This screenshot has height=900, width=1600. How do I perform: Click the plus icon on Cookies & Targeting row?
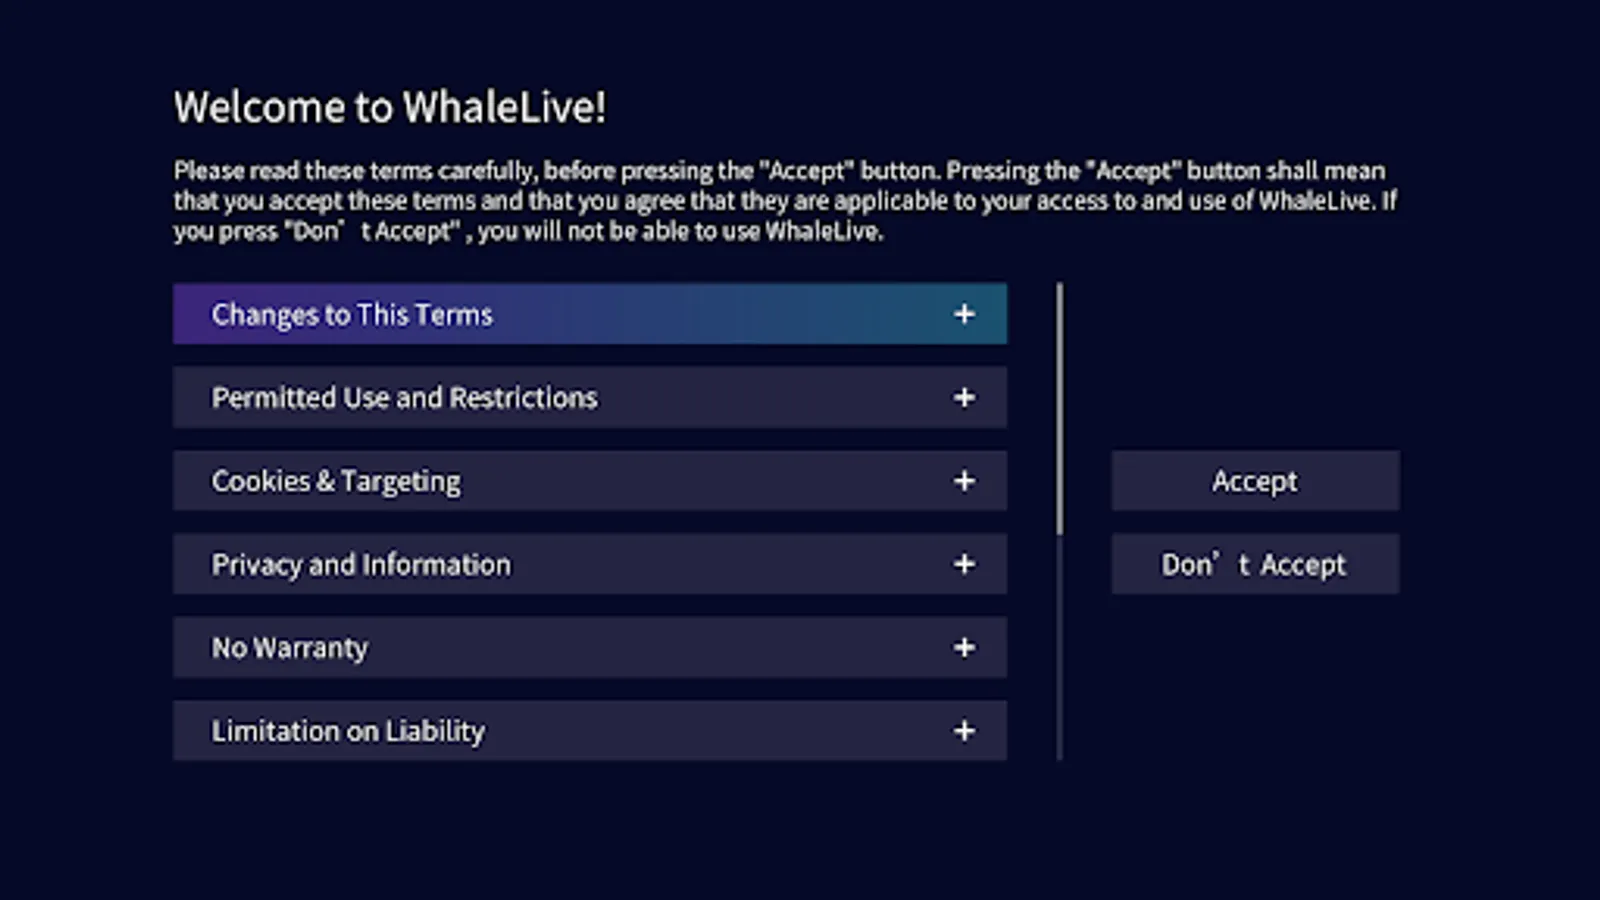964,481
